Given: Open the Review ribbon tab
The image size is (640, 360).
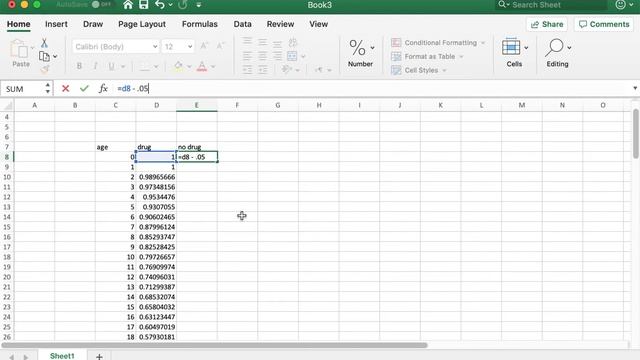Looking at the screenshot, I should click(280, 24).
